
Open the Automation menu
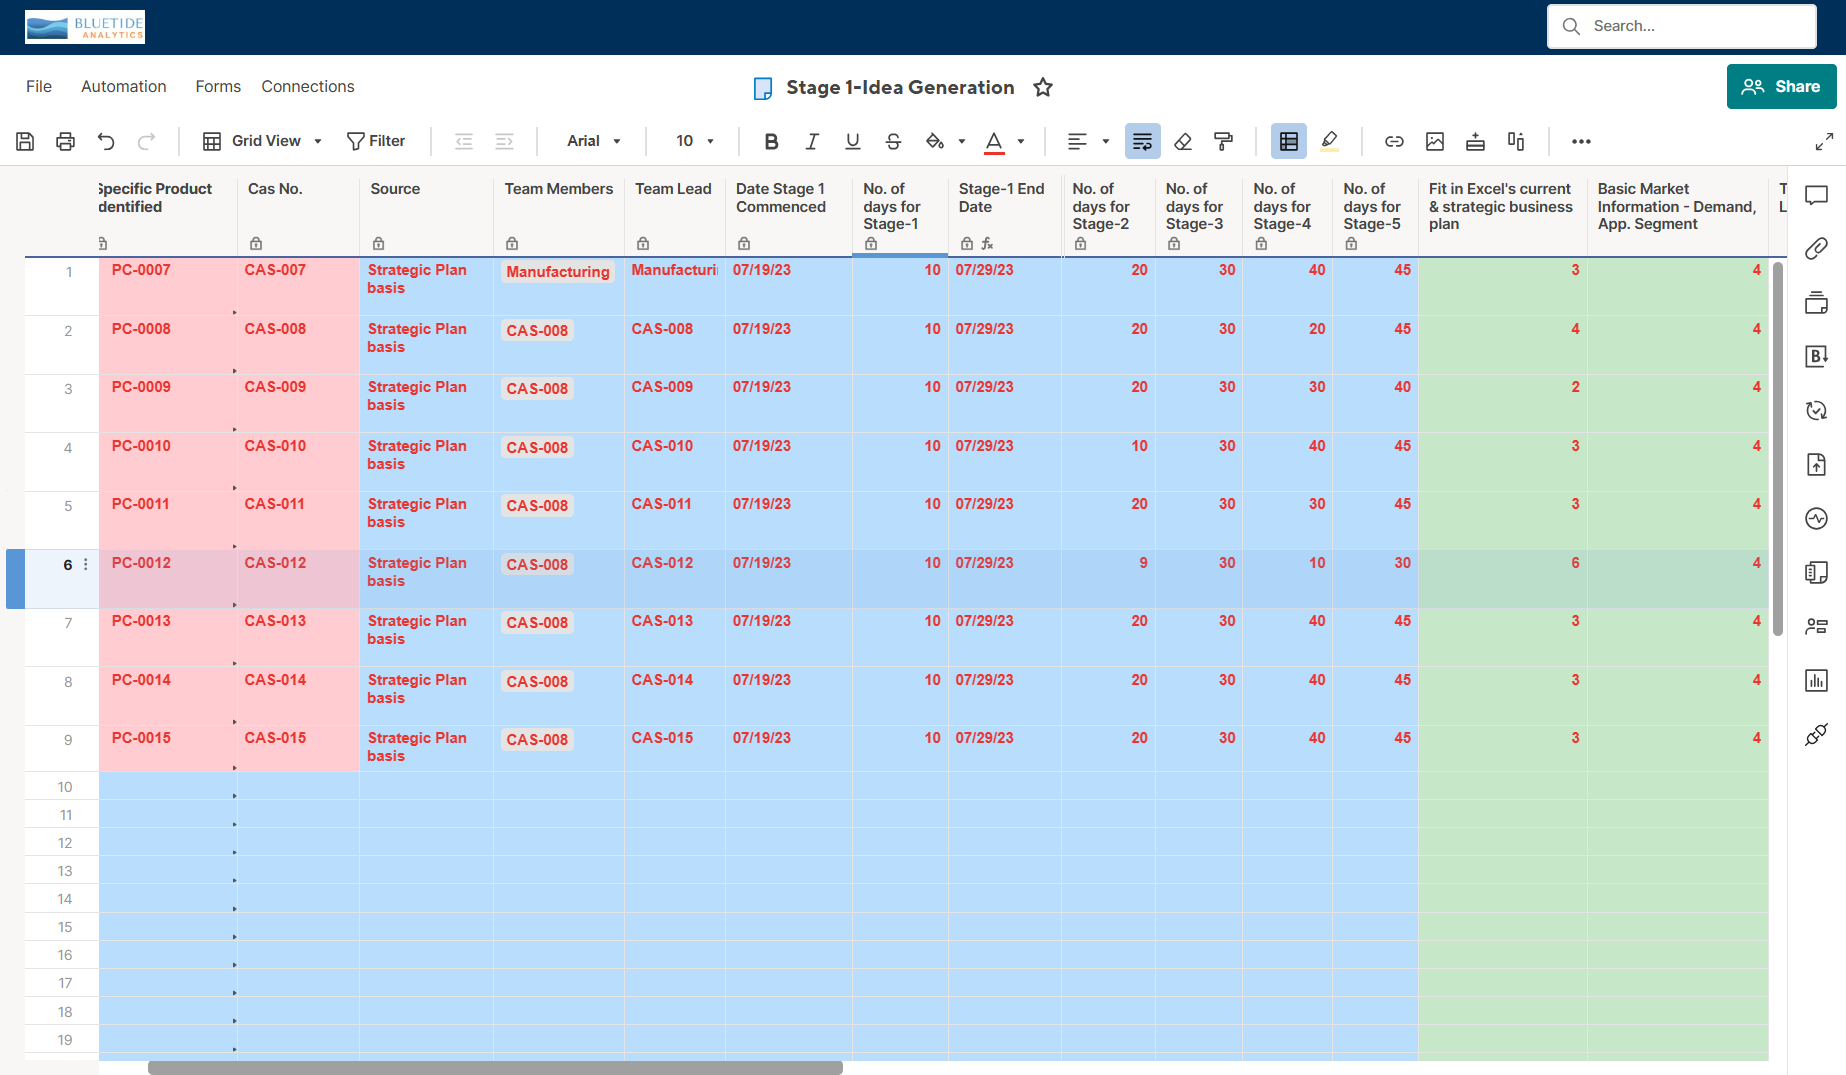(x=124, y=86)
